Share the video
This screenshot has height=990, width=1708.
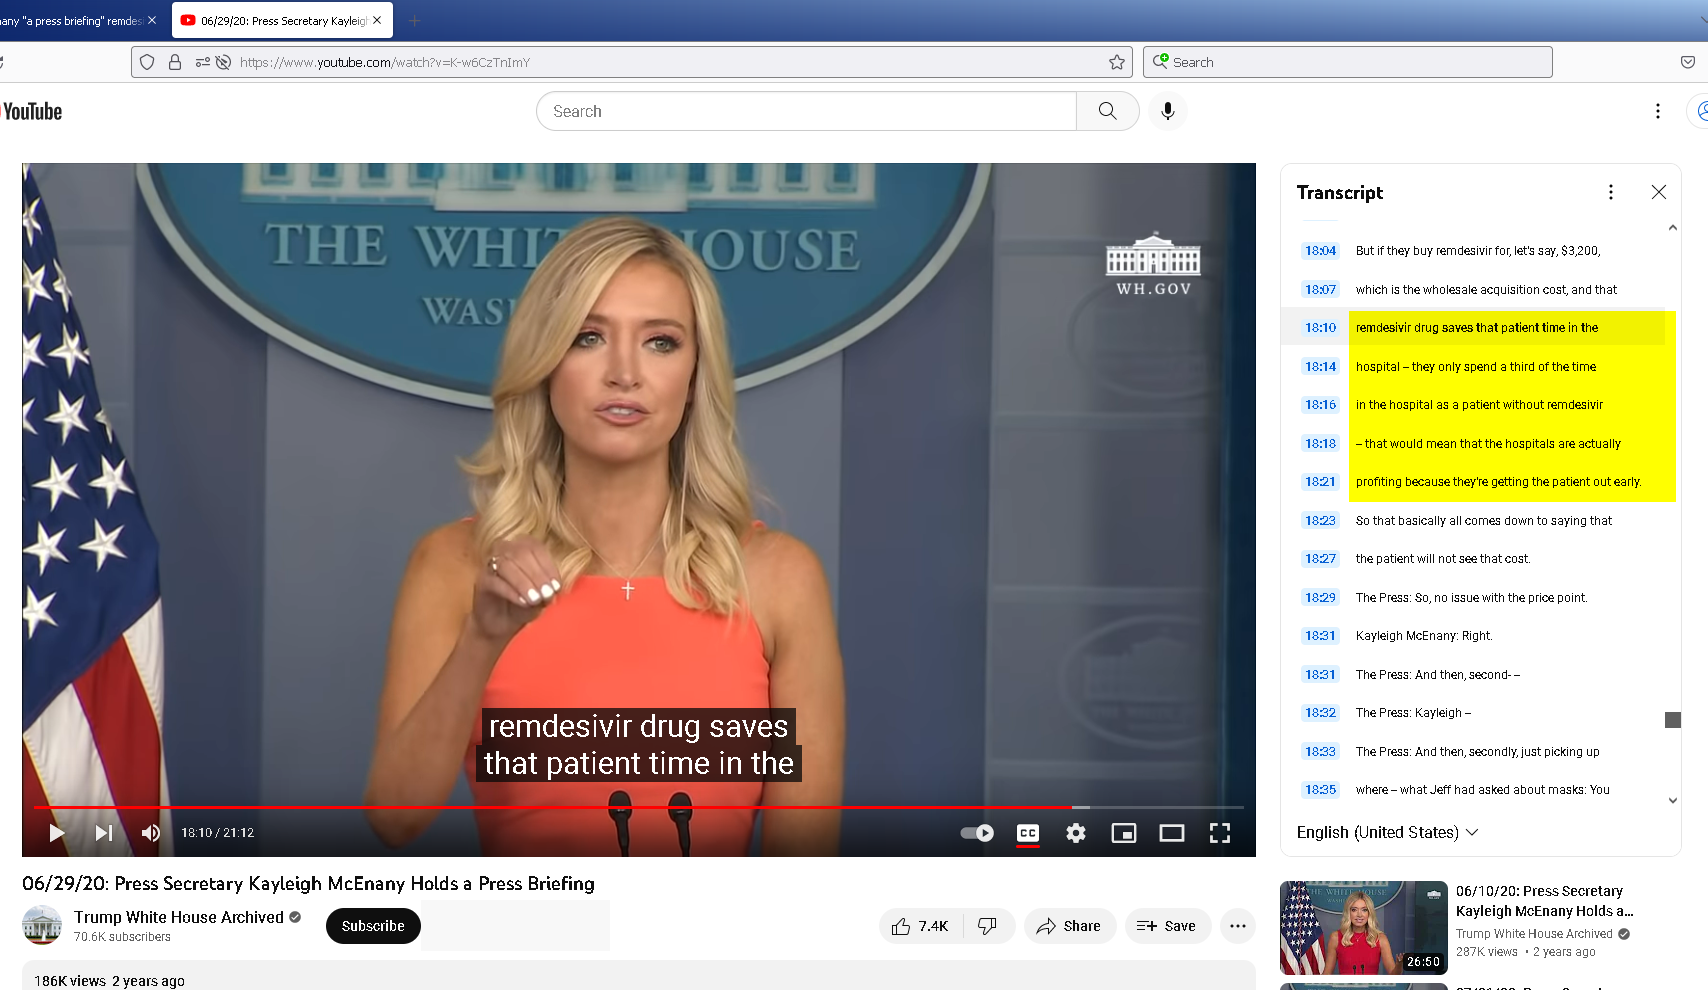(1069, 926)
